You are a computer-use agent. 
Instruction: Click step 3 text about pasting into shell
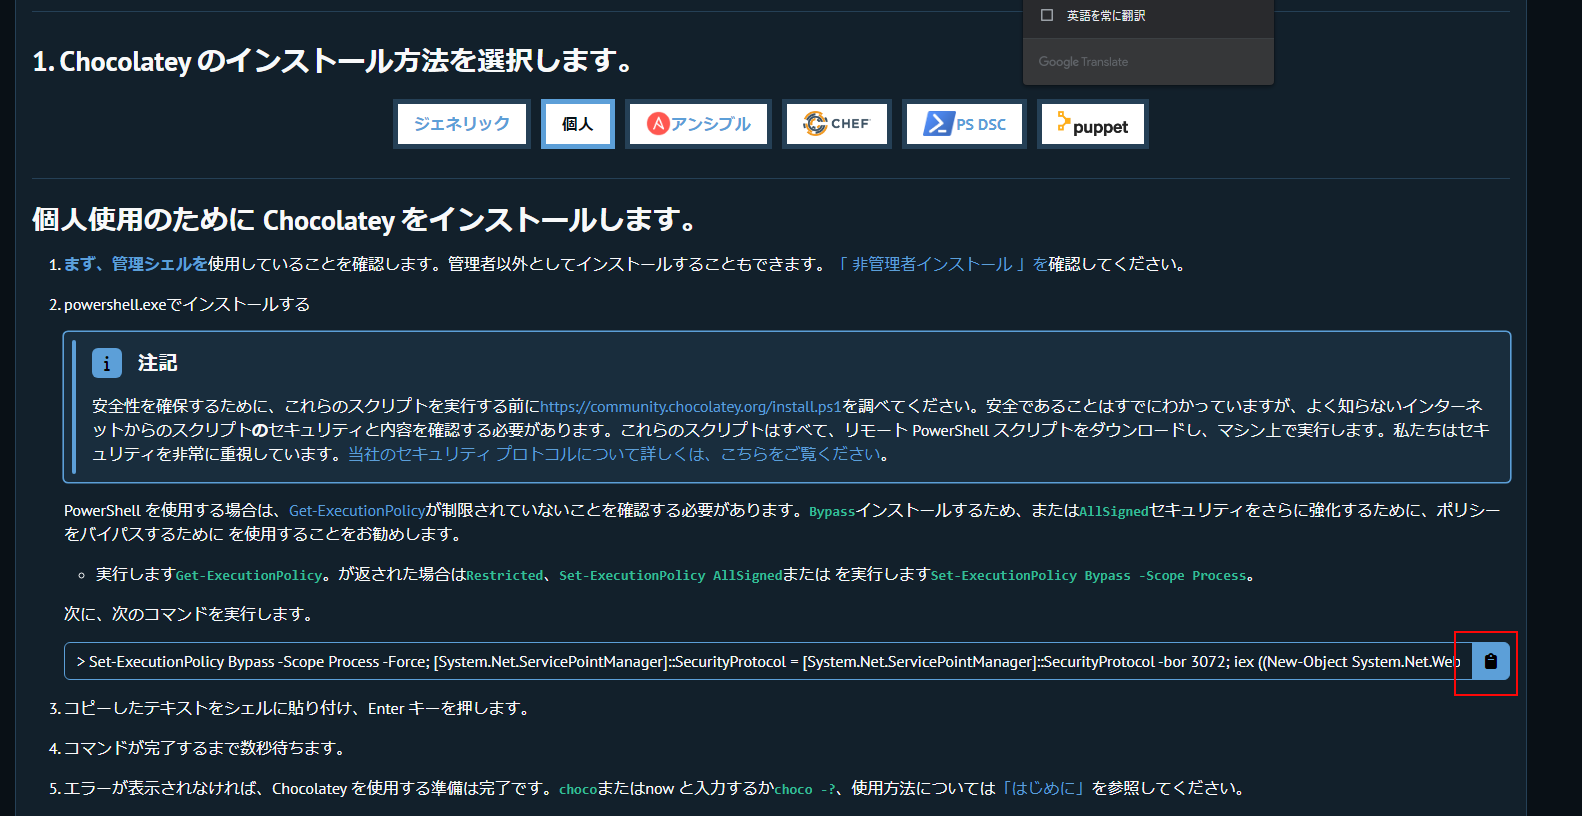click(299, 708)
